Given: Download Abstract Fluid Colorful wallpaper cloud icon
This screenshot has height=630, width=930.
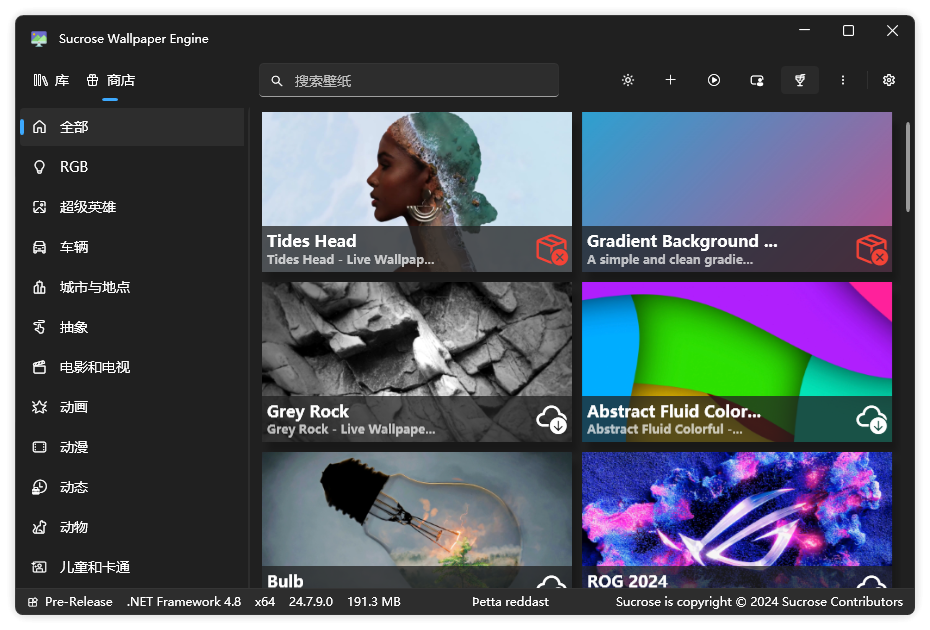Looking at the screenshot, I should (871, 419).
